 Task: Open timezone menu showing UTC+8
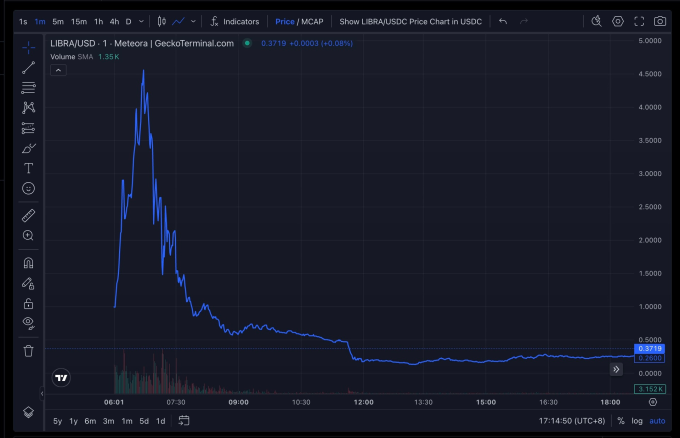pos(572,421)
